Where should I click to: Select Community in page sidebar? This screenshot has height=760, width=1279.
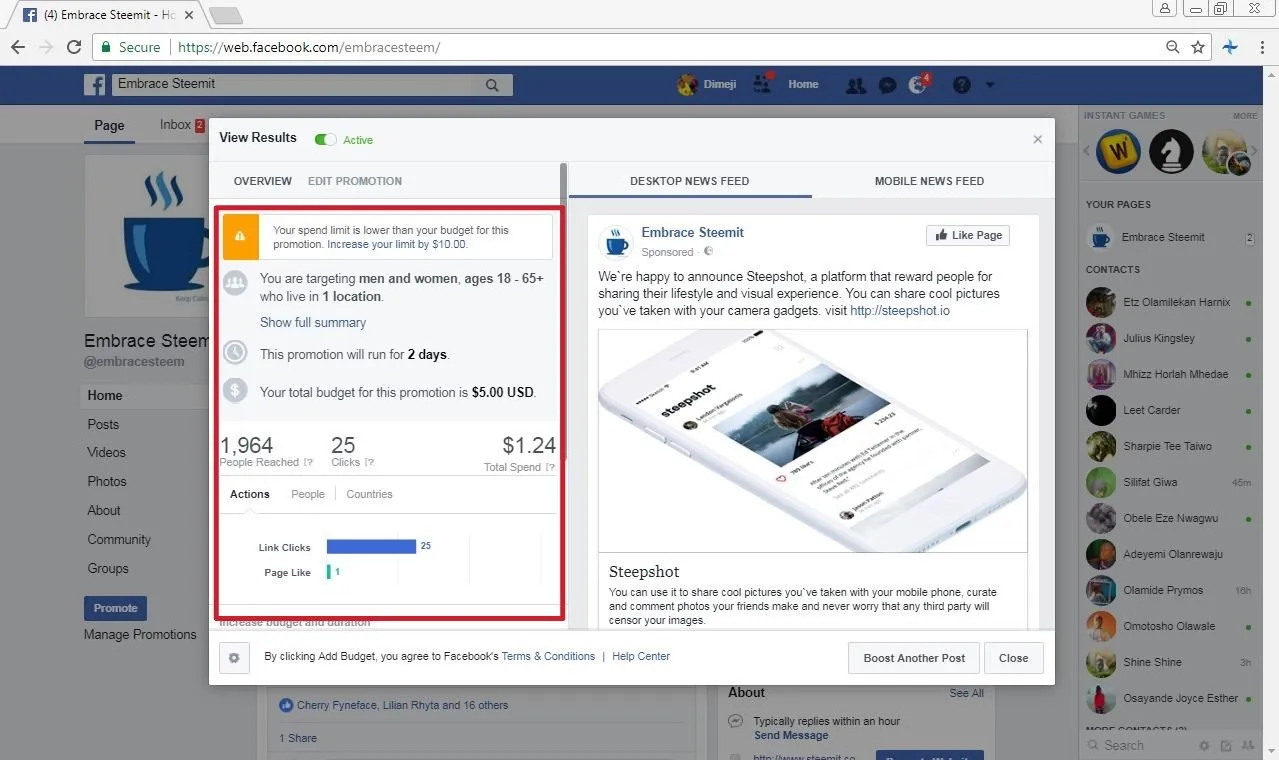(119, 539)
